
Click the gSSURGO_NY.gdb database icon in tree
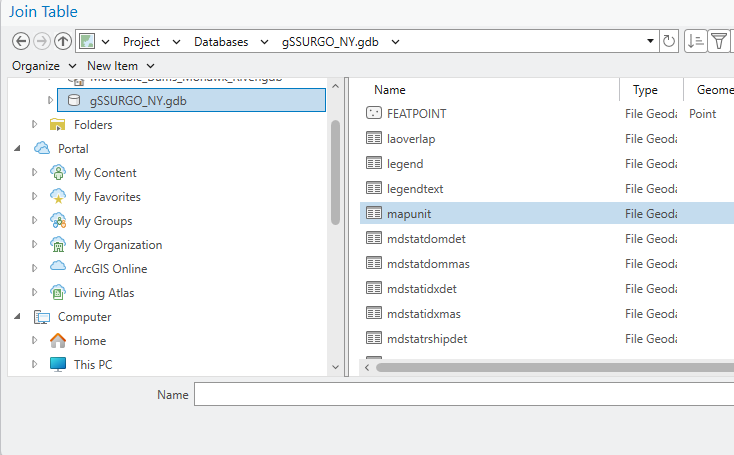coord(74,100)
